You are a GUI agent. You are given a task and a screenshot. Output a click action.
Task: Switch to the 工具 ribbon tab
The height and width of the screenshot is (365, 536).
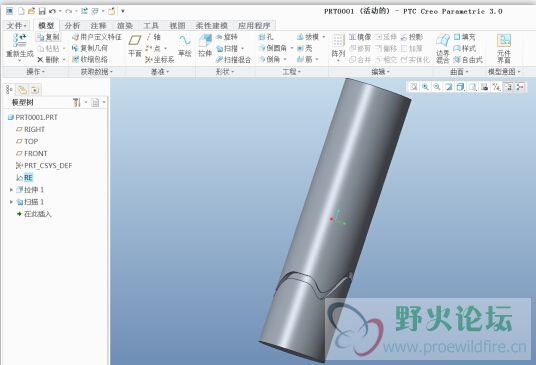[151, 25]
